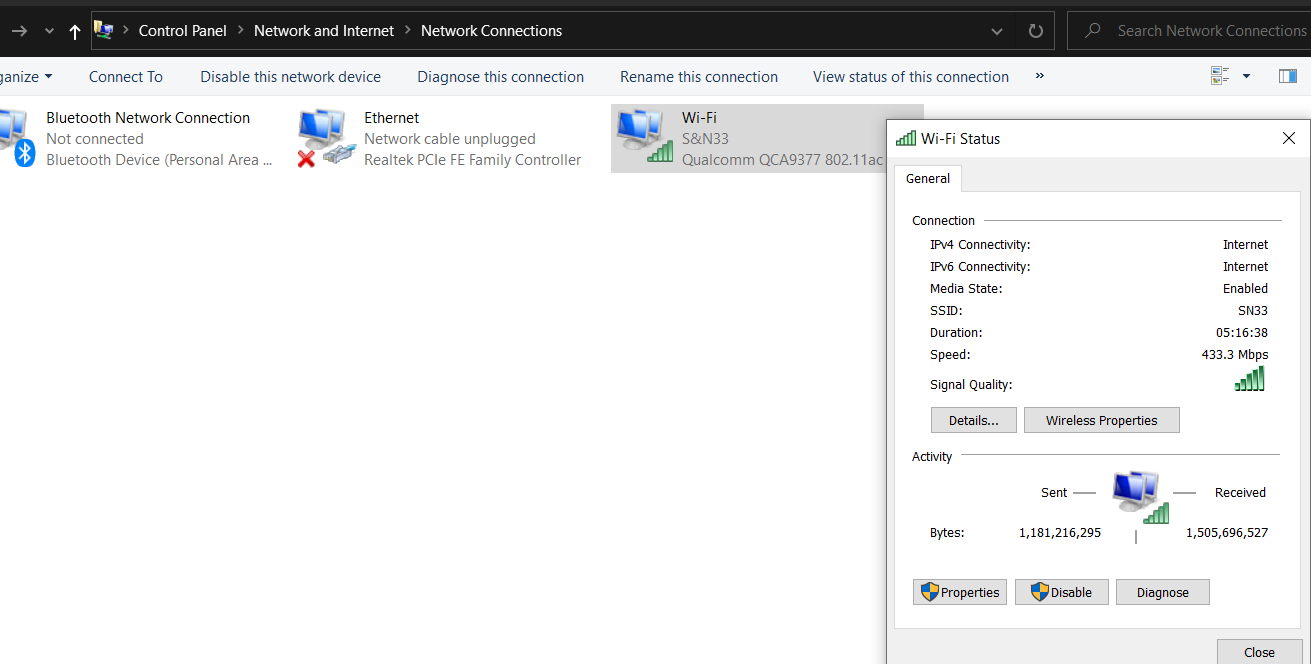Click the change your view icon
Image resolution: width=1311 pixels, height=664 pixels.
1219,76
